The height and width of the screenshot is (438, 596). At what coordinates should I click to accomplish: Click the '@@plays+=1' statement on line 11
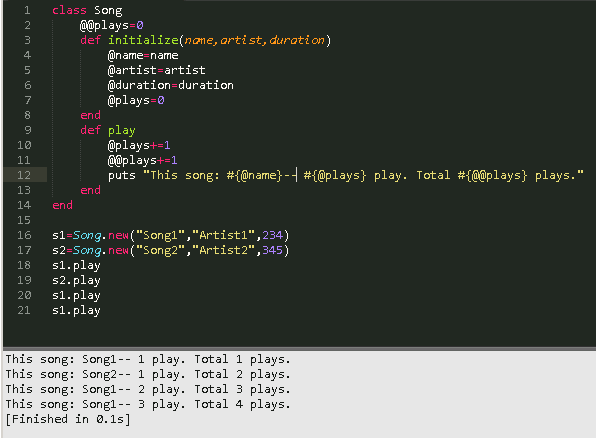143,160
